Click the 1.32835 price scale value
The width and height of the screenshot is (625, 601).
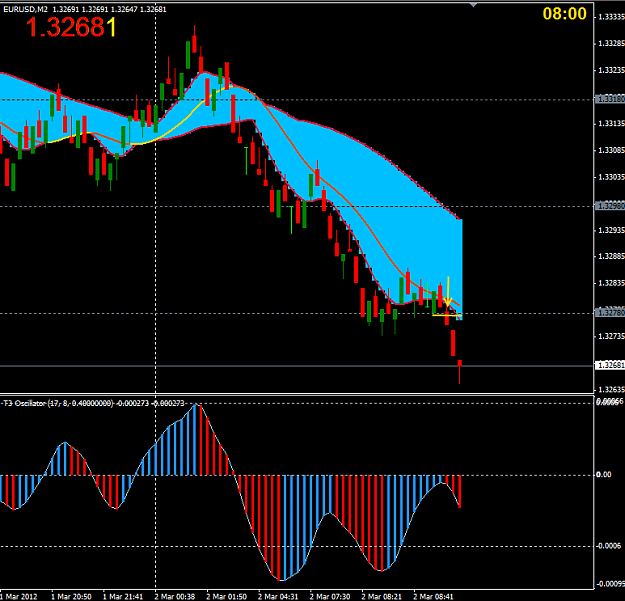tap(611, 283)
